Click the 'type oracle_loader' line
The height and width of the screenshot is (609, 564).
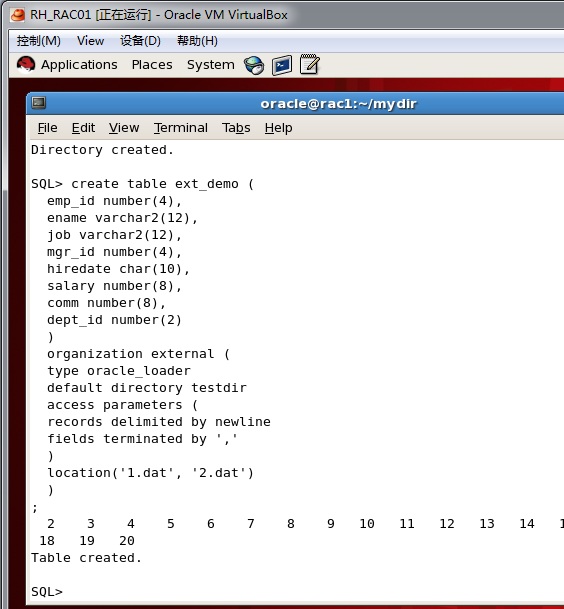pyautogui.click(x=118, y=371)
